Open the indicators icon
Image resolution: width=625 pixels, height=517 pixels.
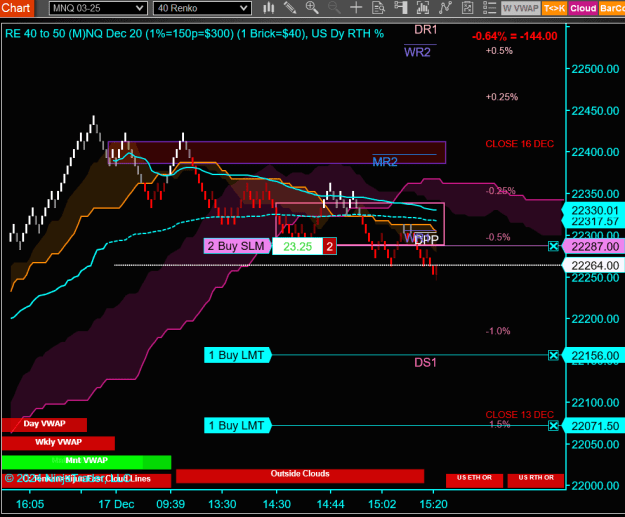445,8
